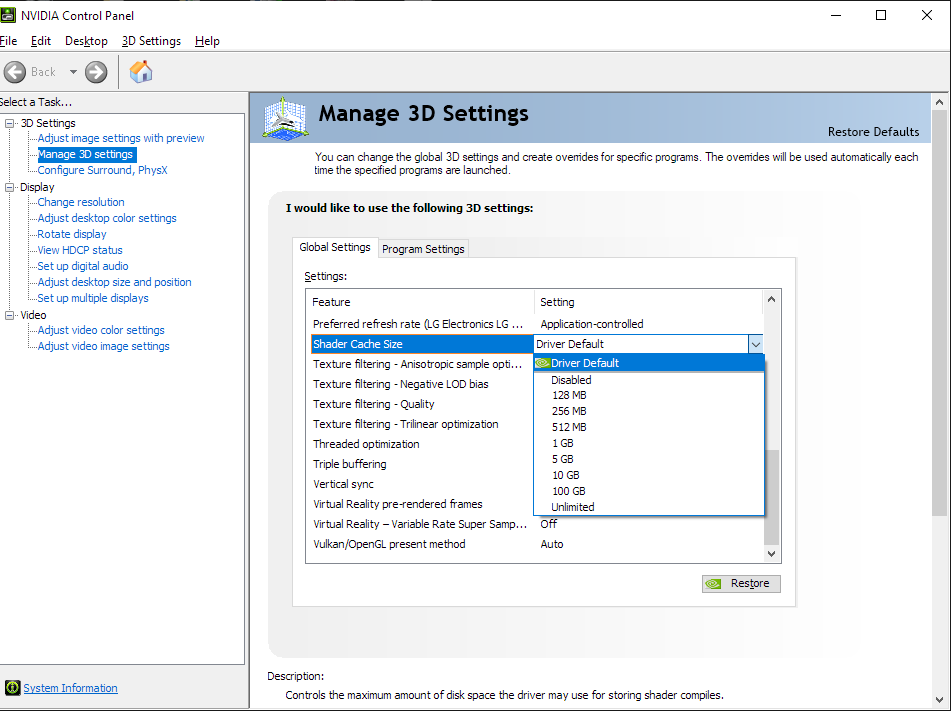Select Texture filtering - Negative LOD bias
The image size is (951, 711).
pyautogui.click(x=422, y=384)
